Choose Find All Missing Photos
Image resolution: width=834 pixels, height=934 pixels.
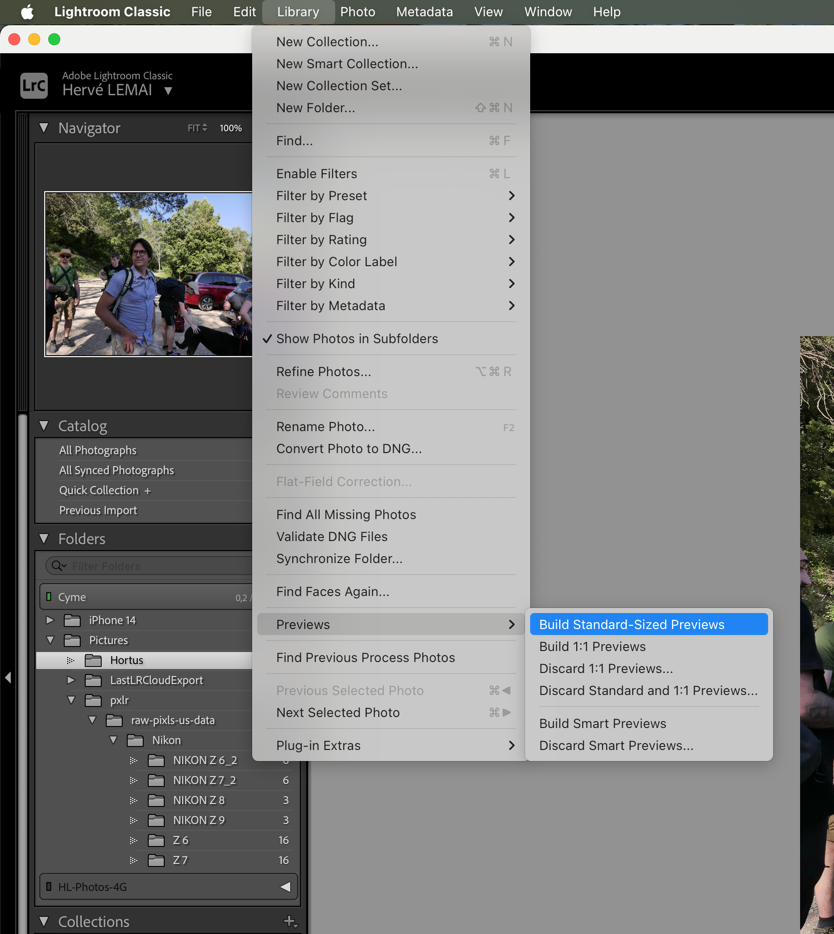click(391, 515)
